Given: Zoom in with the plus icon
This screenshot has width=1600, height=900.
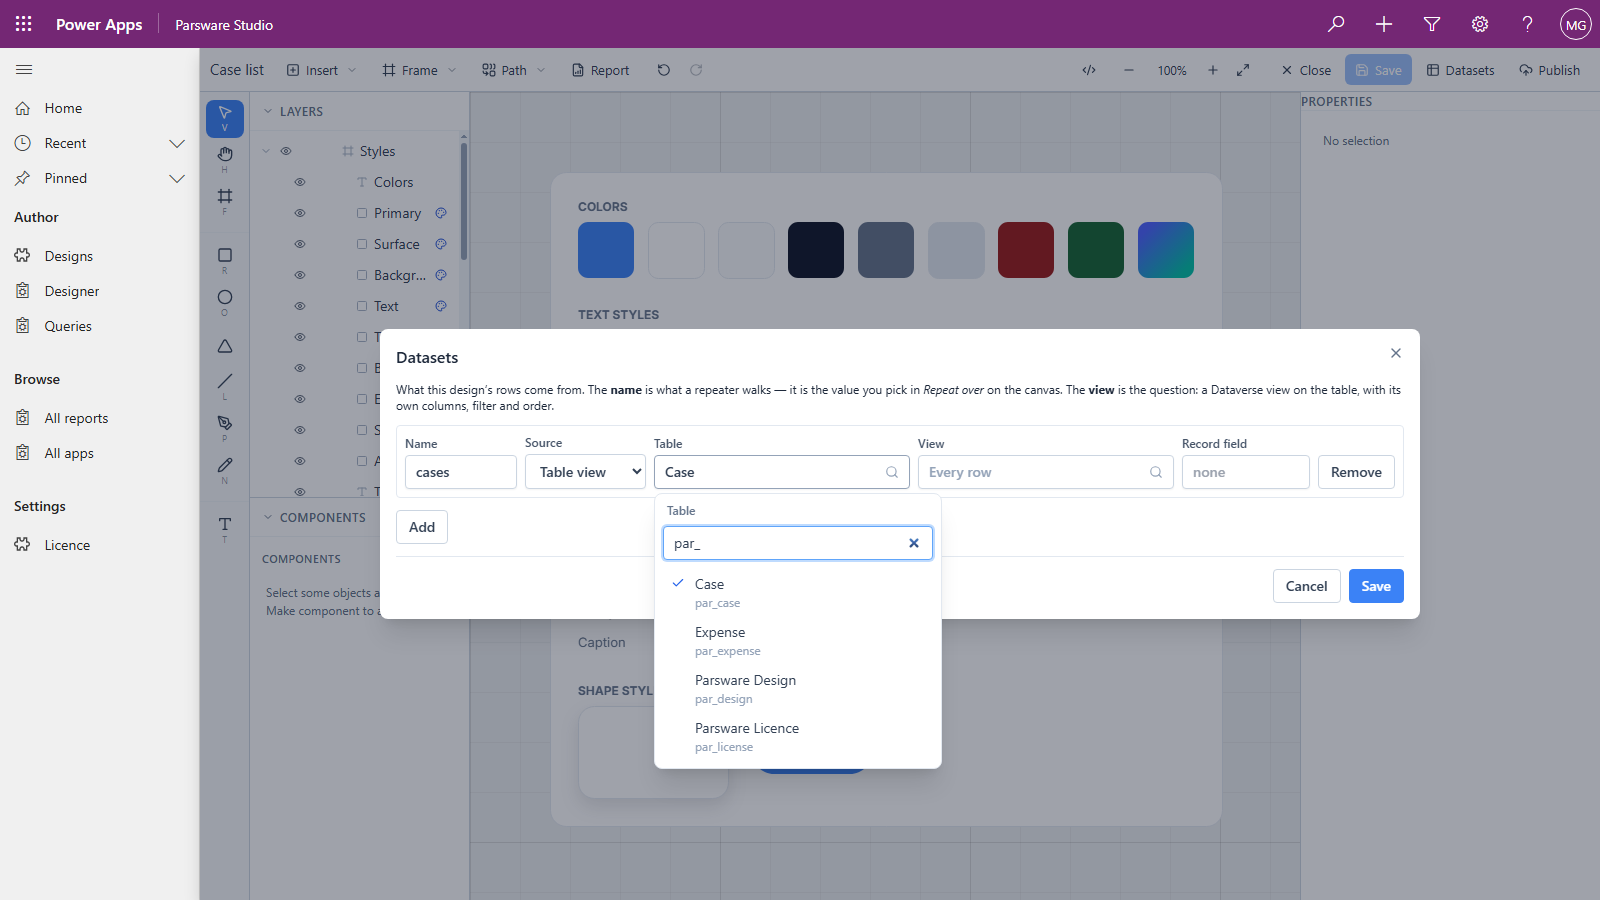Looking at the screenshot, I should pyautogui.click(x=1213, y=70).
